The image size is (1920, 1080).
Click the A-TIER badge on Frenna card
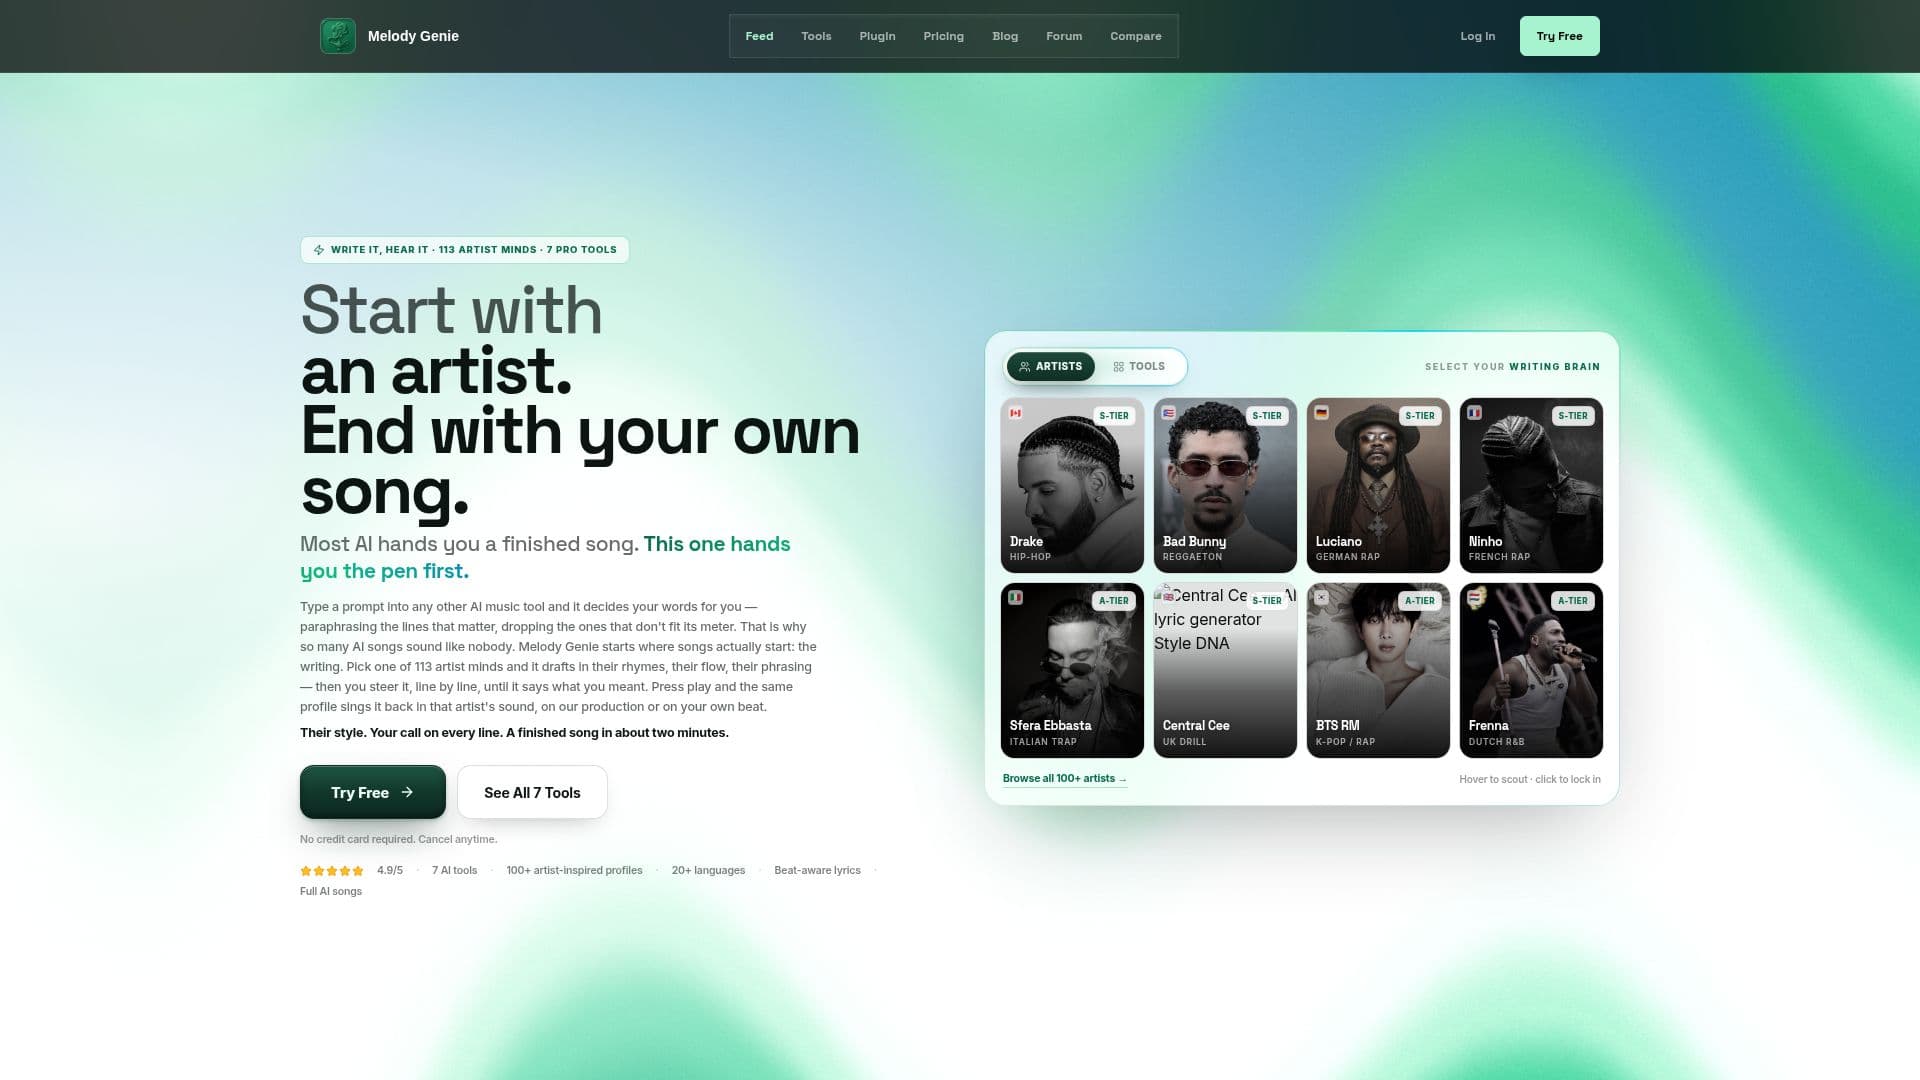pos(1572,601)
